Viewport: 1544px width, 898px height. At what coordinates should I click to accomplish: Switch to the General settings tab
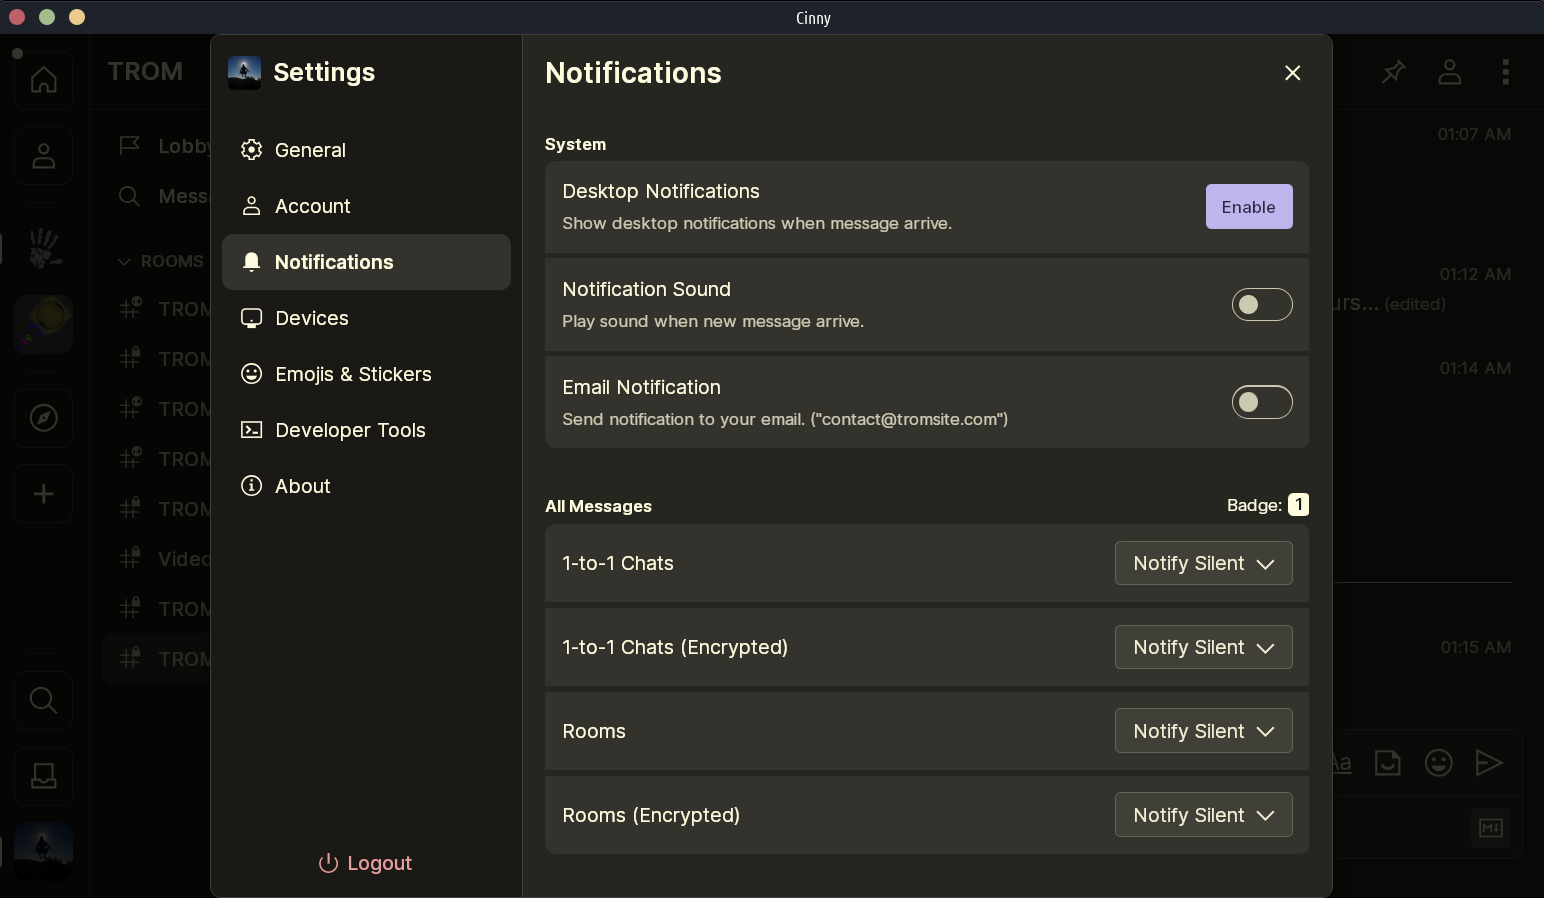pyautogui.click(x=310, y=150)
